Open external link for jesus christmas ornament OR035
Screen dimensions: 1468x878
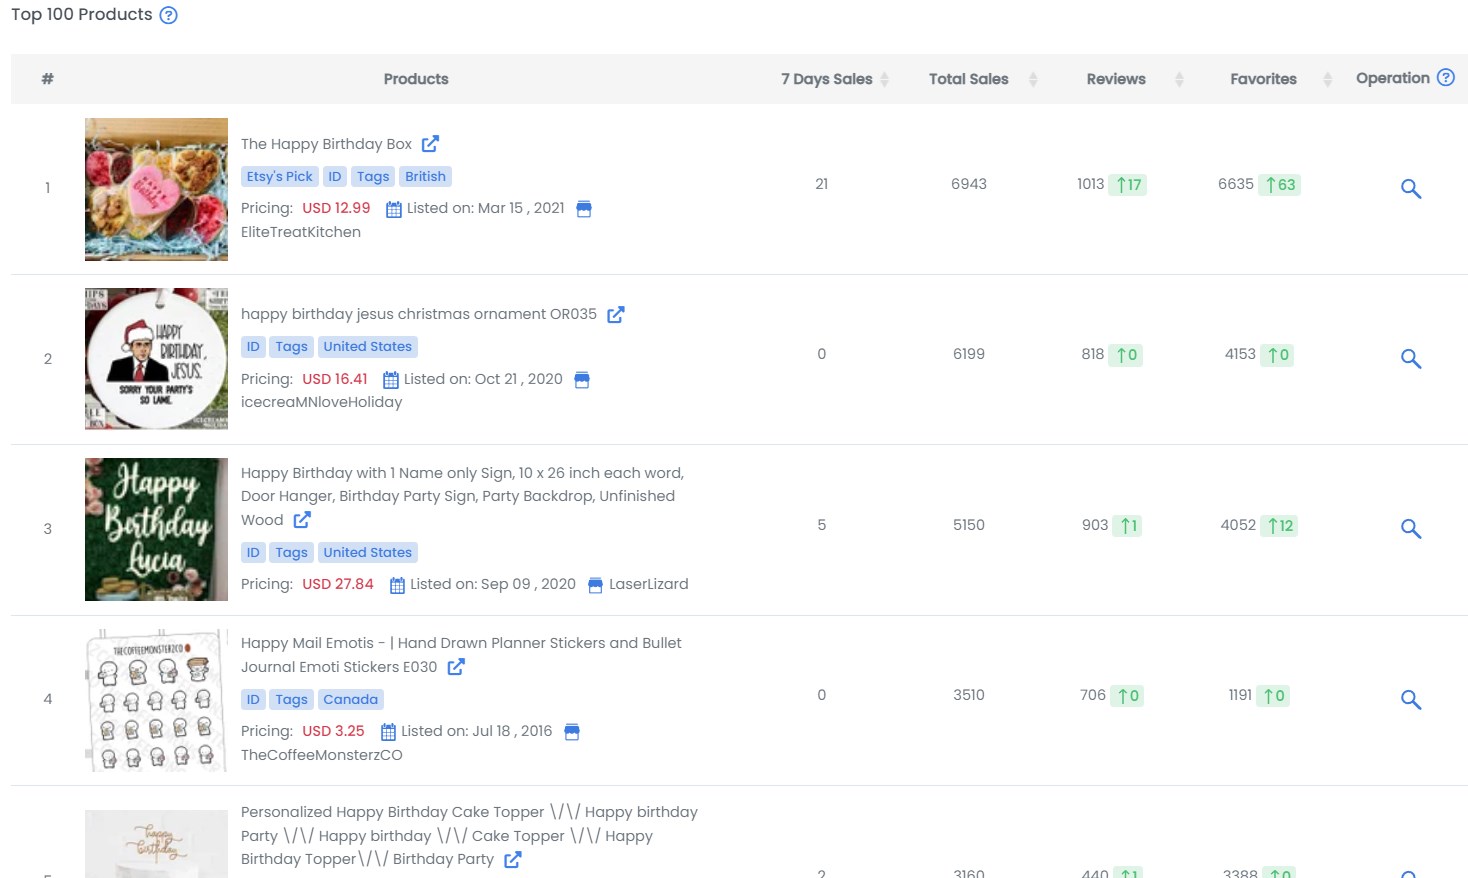pyautogui.click(x=616, y=314)
